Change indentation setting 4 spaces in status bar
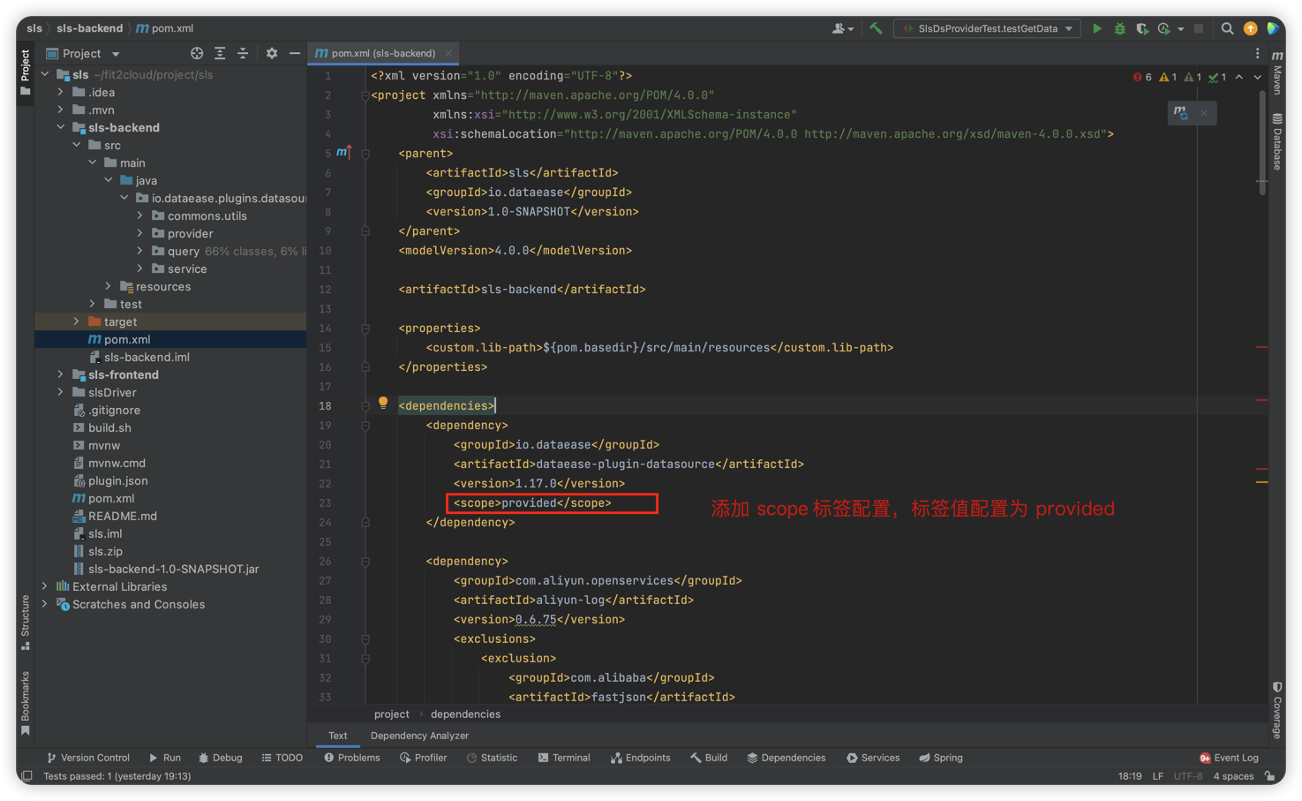This screenshot has height=801, width=1302. [x=1233, y=776]
